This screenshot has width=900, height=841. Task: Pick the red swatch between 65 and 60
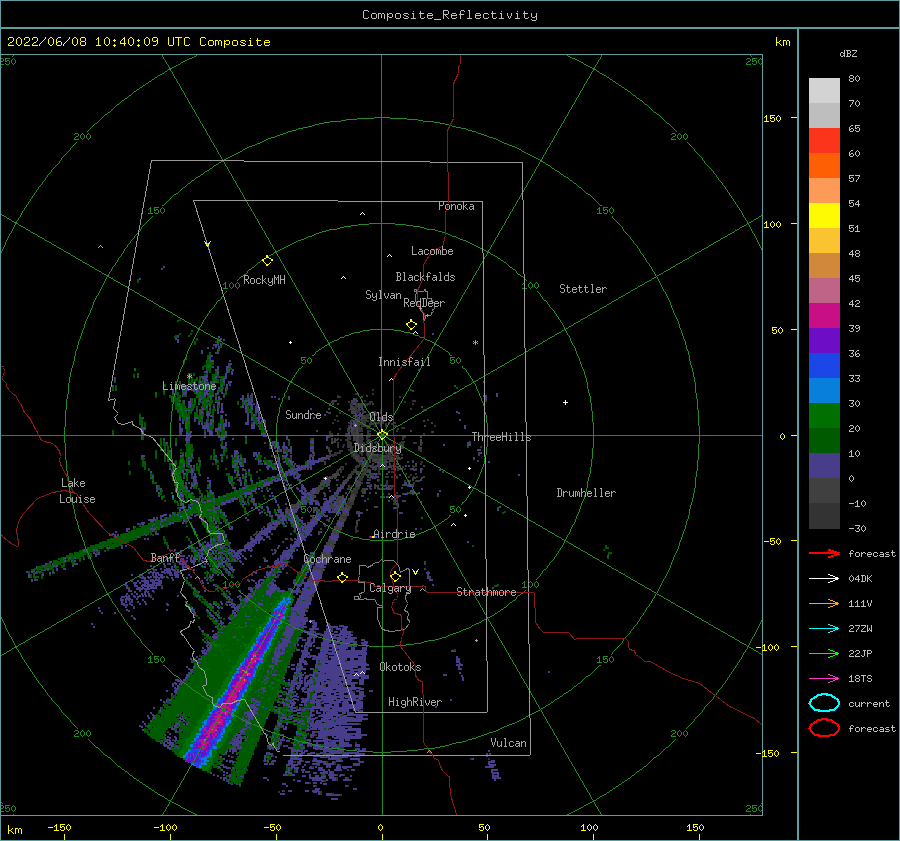coord(824,141)
